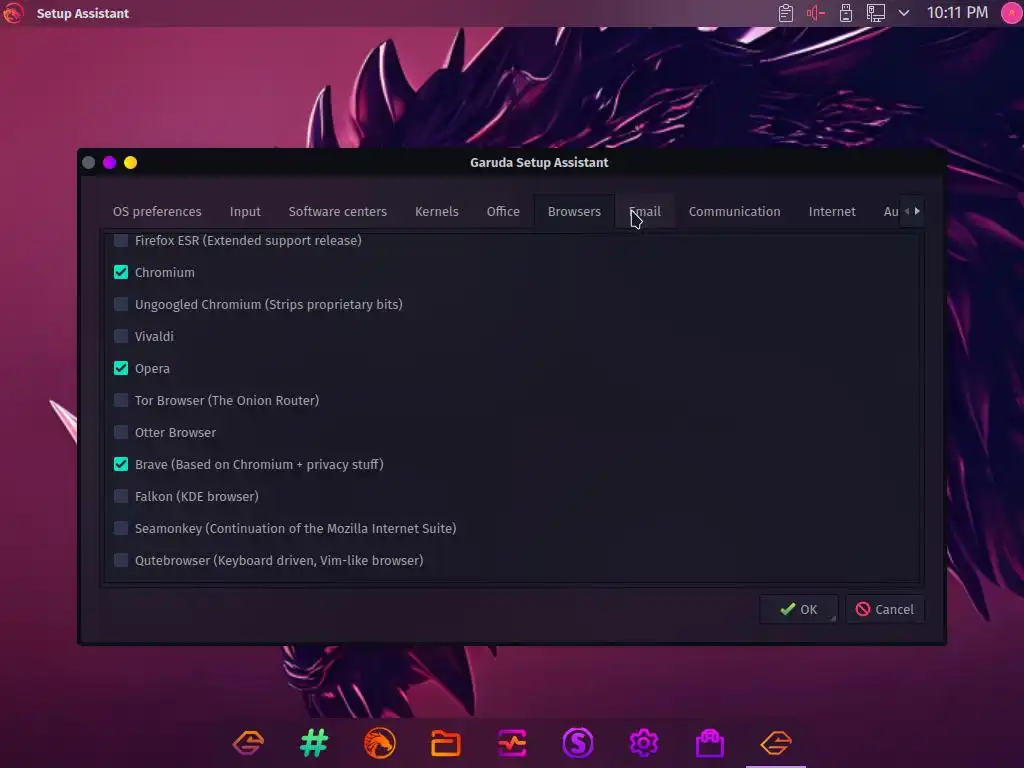Open the Software centers tab
Image resolution: width=1024 pixels, height=768 pixels.
[x=338, y=212]
